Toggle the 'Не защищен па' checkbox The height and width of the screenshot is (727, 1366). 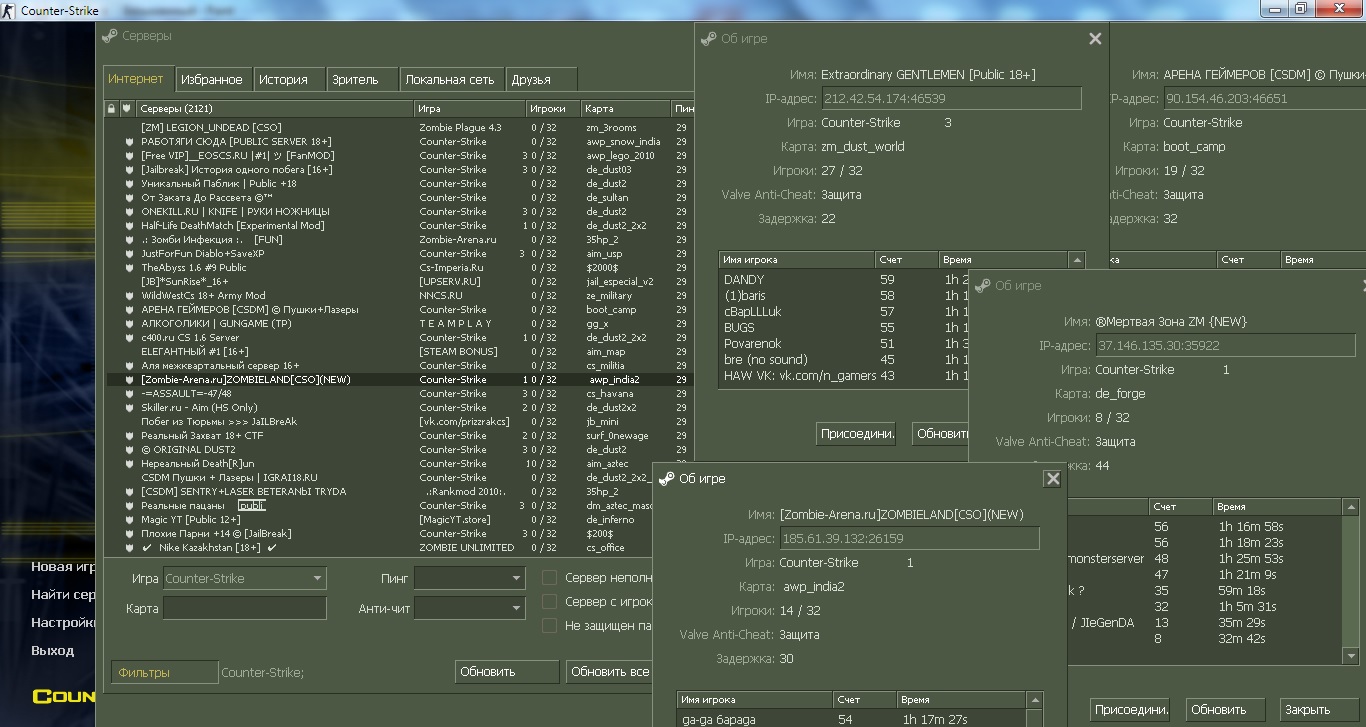click(549, 626)
